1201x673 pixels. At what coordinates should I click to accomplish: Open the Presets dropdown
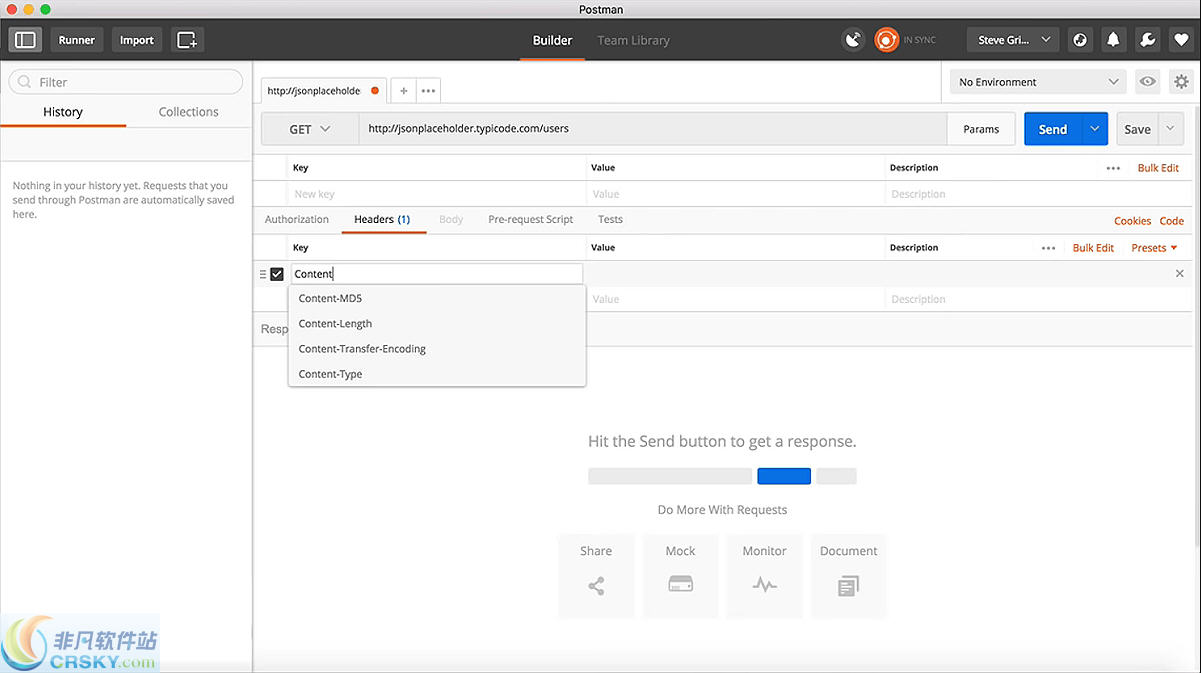pos(1154,248)
